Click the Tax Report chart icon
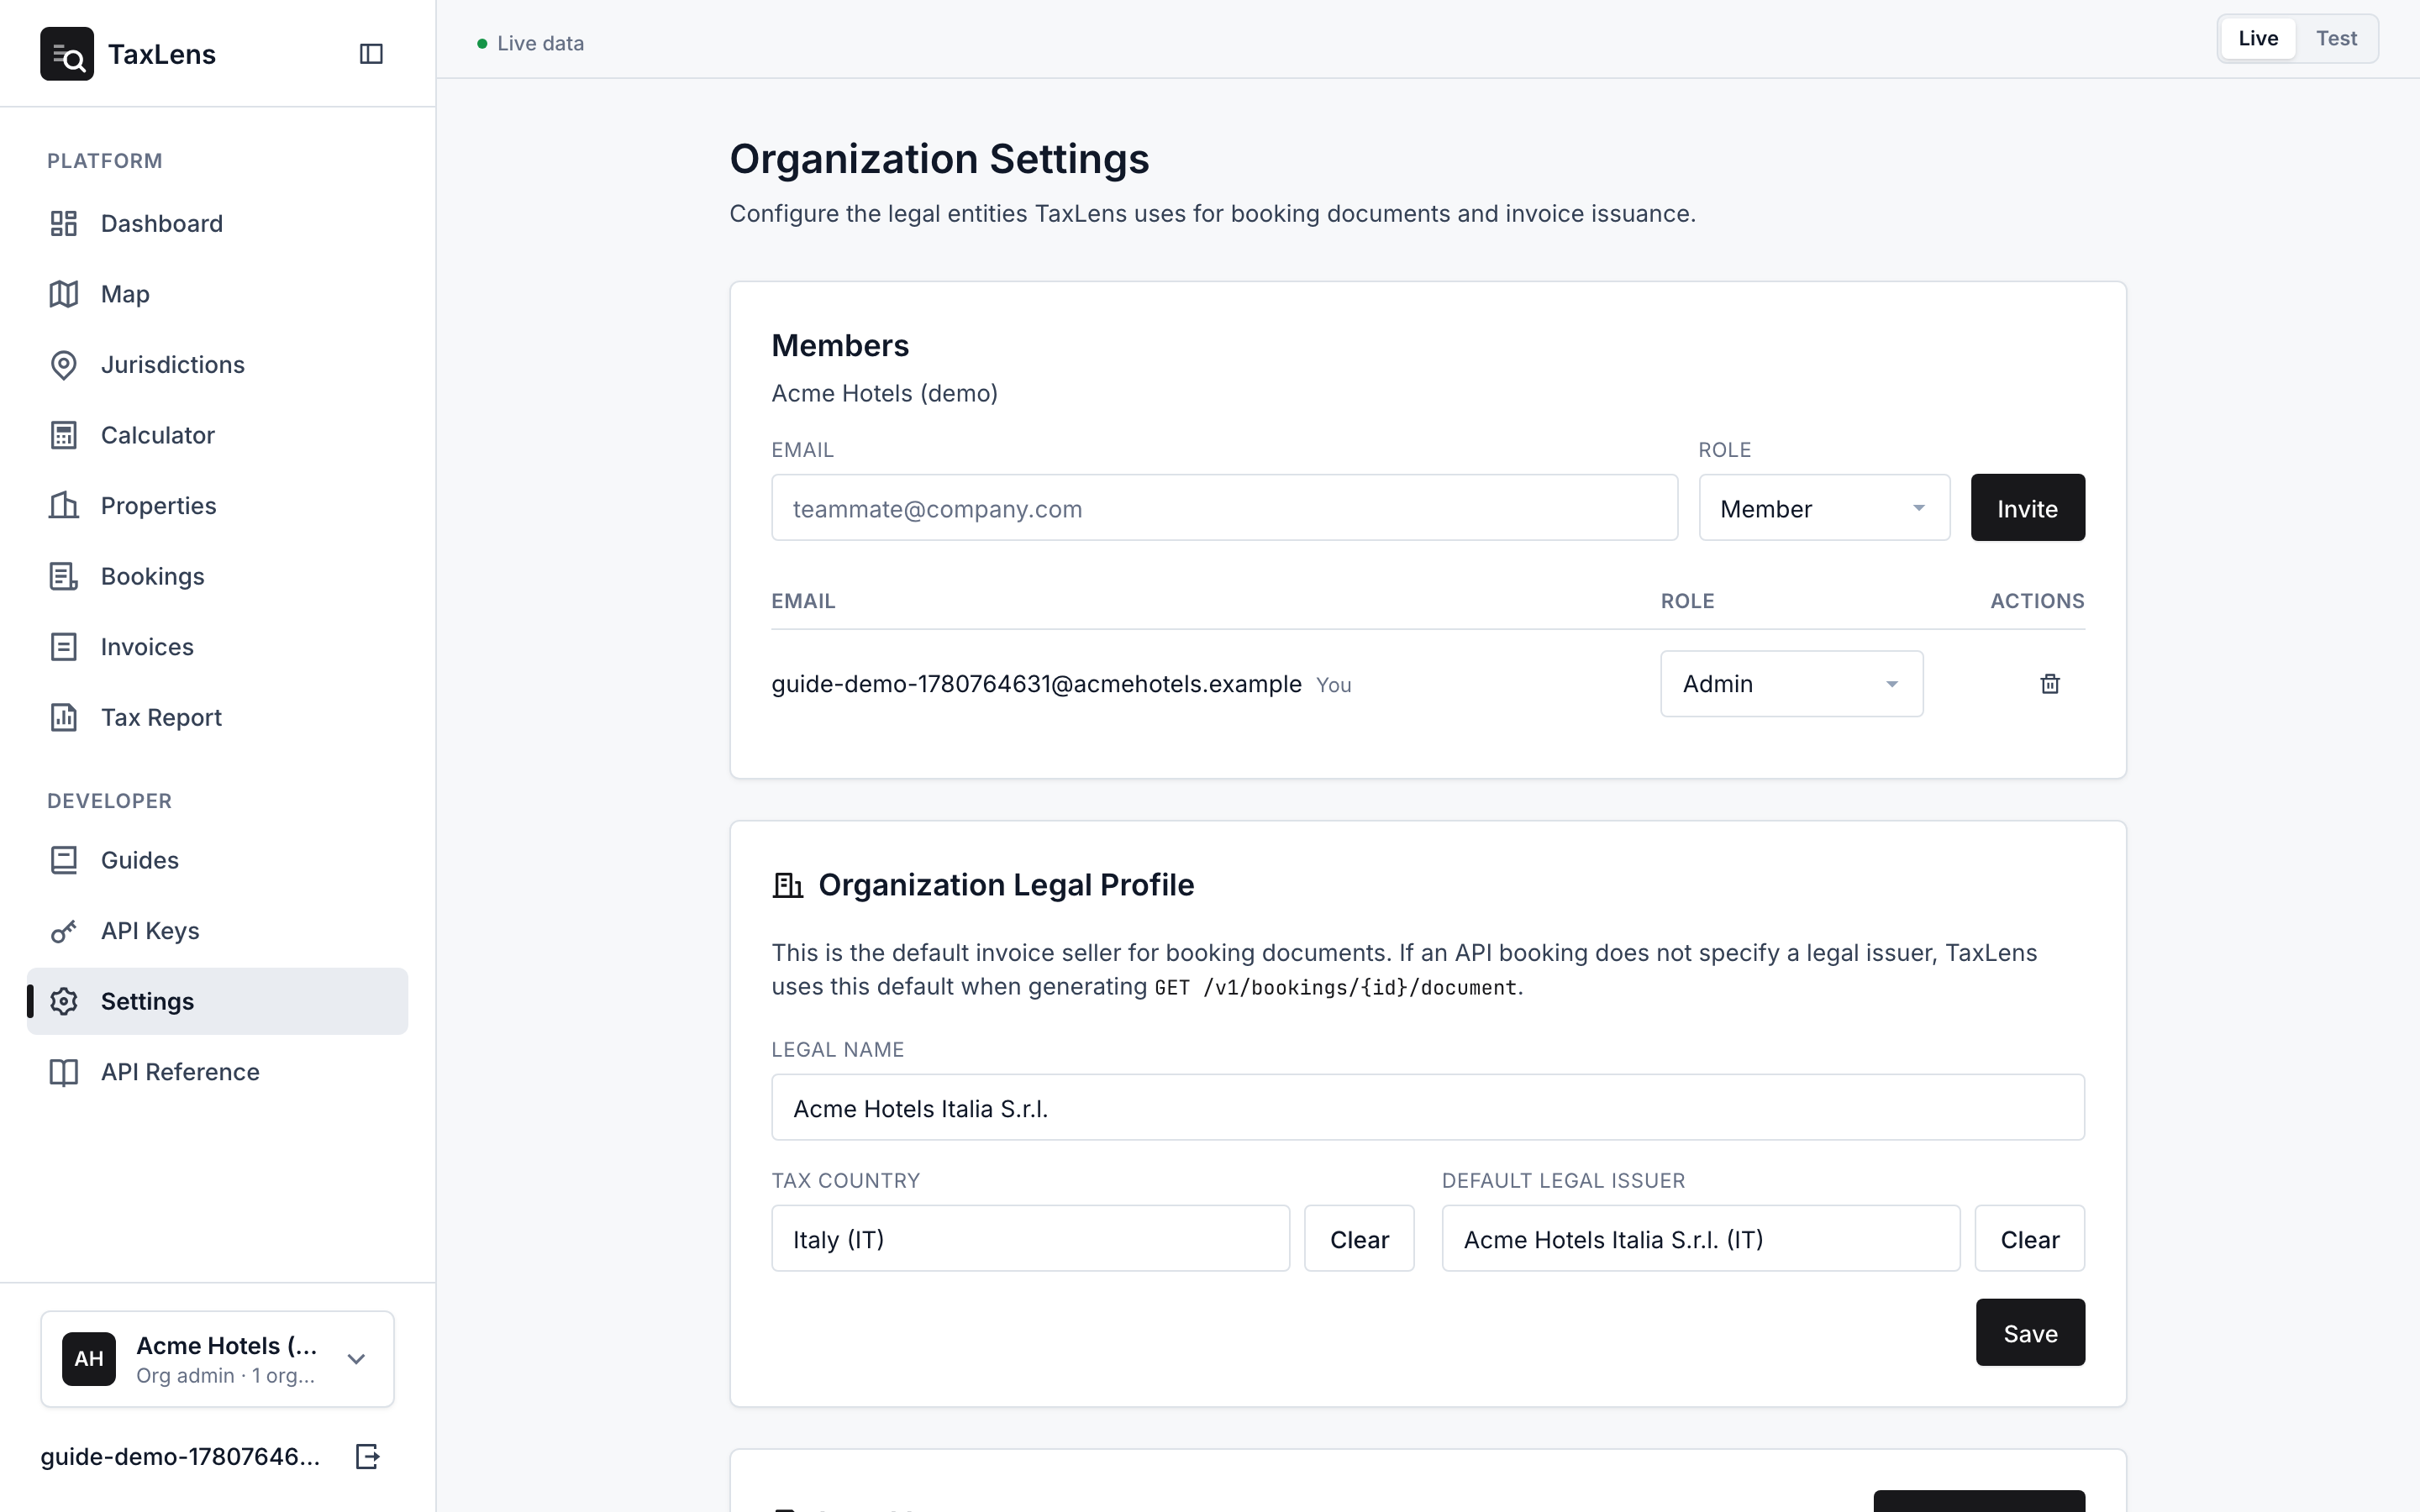2420x1512 pixels. click(x=64, y=717)
